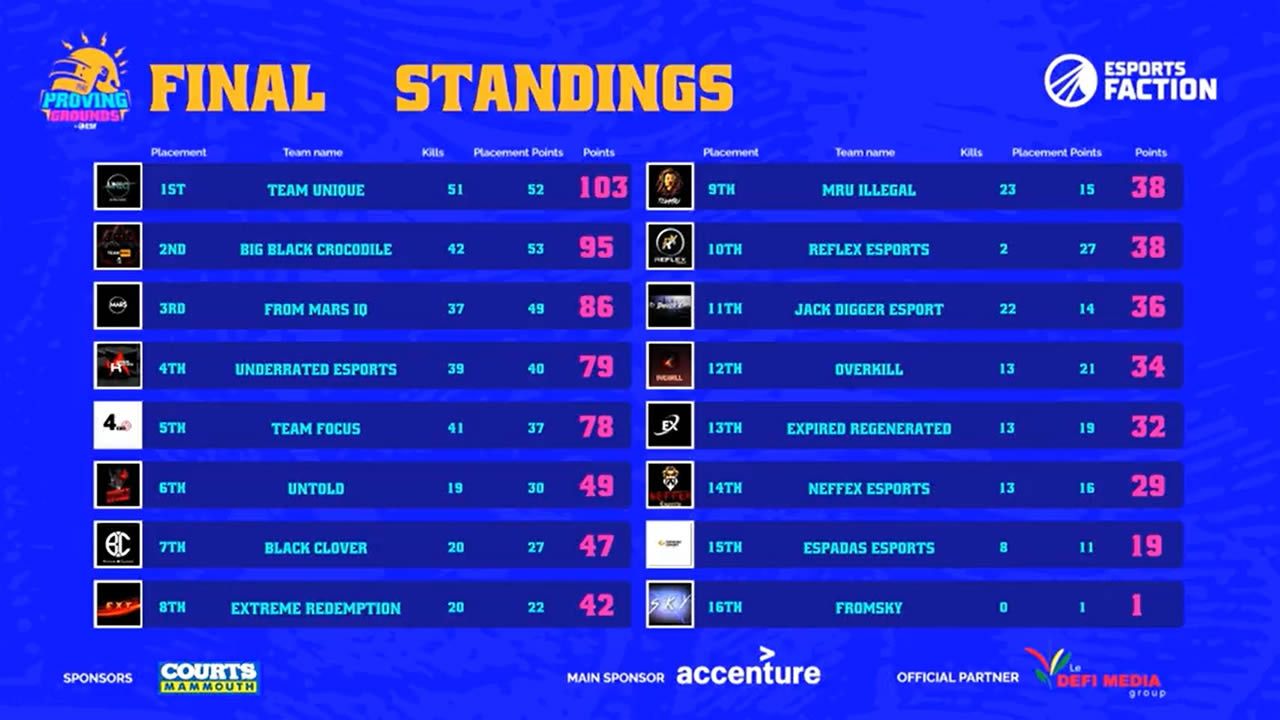The height and width of the screenshot is (720, 1280).
Task: Click the FromSky team logo
Action: point(670,604)
